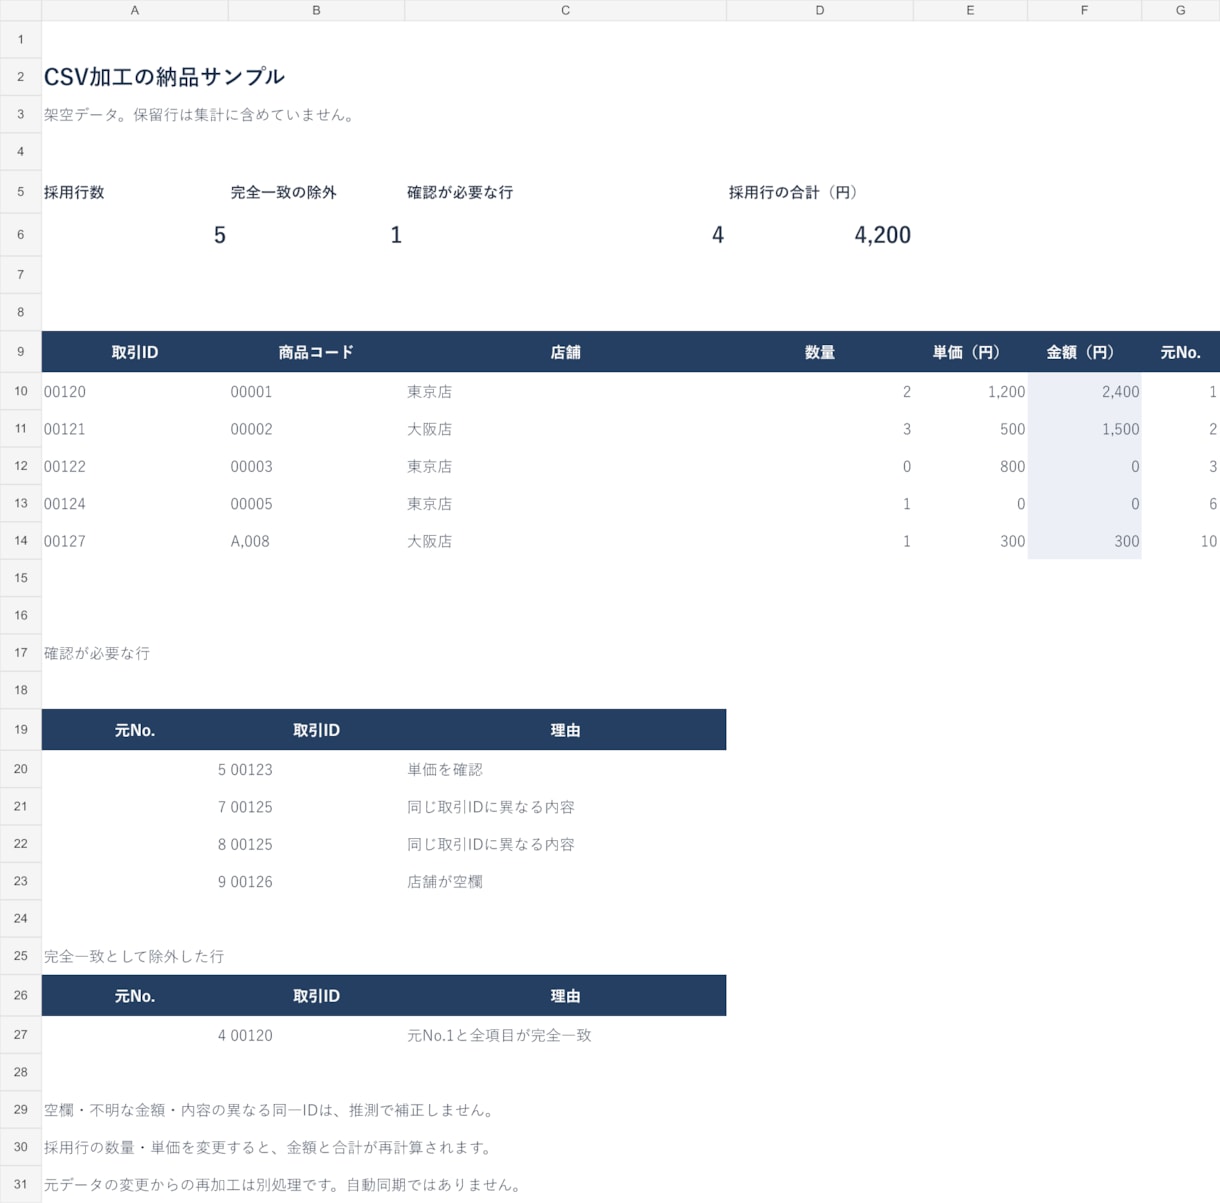1220x1203 pixels.
Task: Click the note 架空データ。保留行は集計に含めていません。
Action: click(x=200, y=115)
